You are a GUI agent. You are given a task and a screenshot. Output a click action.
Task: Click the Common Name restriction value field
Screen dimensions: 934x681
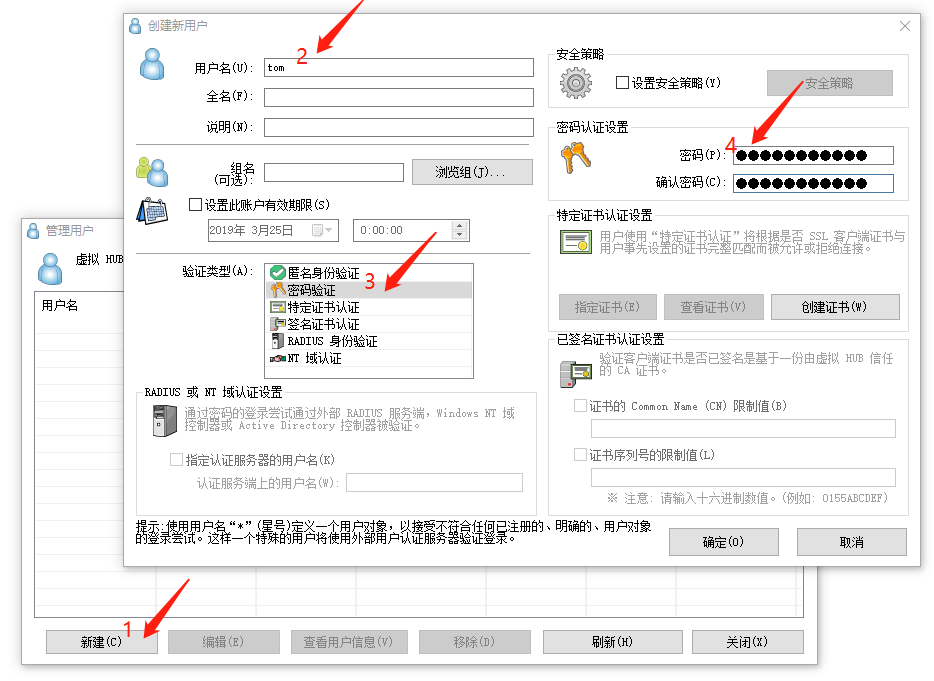pos(743,428)
